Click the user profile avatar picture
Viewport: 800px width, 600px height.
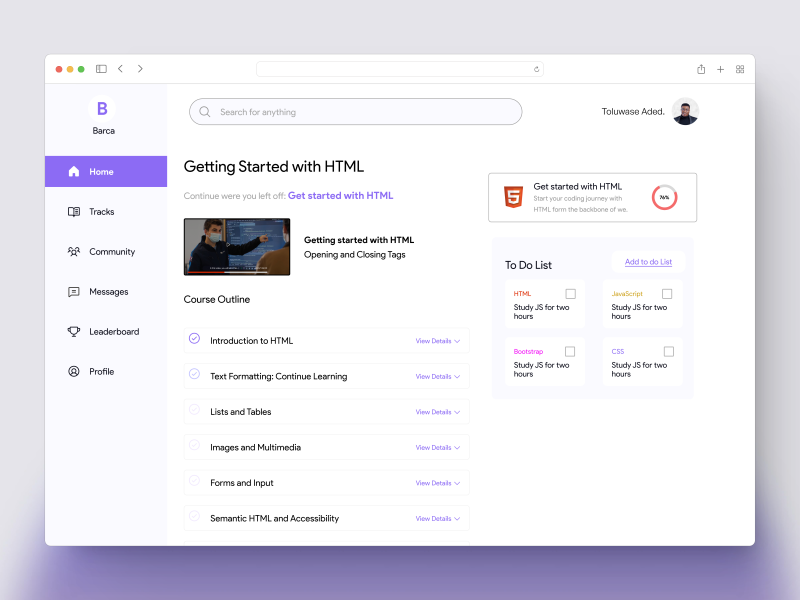(x=685, y=112)
